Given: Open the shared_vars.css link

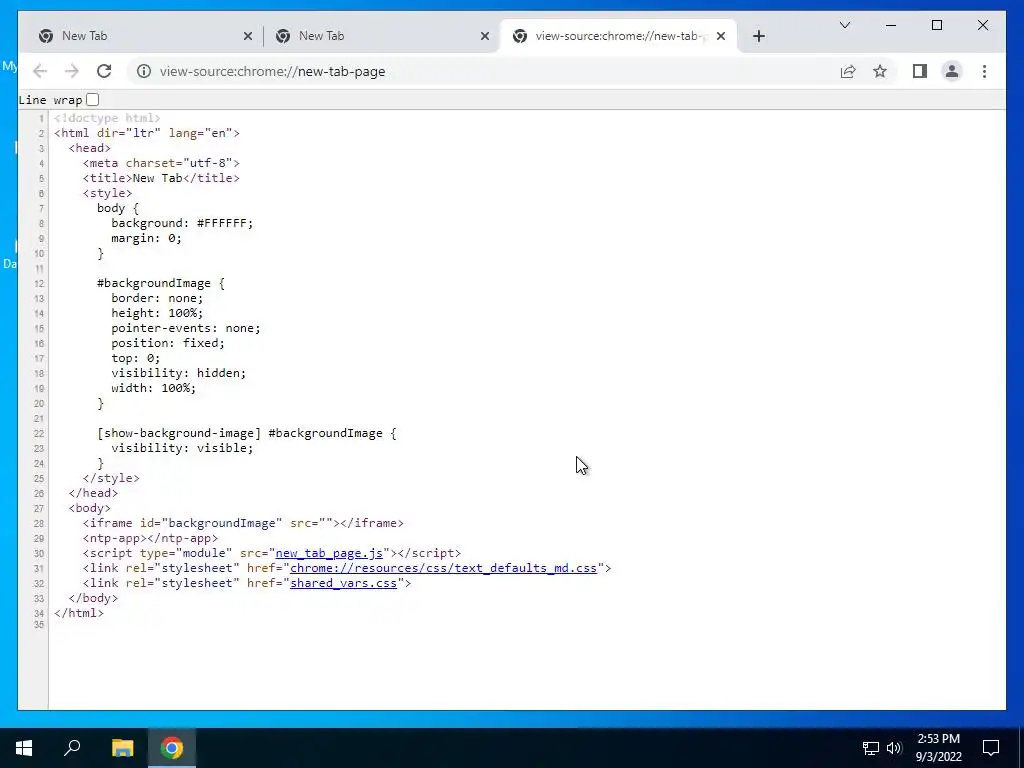Looking at the screenshot, I should (x=344, y=583).
